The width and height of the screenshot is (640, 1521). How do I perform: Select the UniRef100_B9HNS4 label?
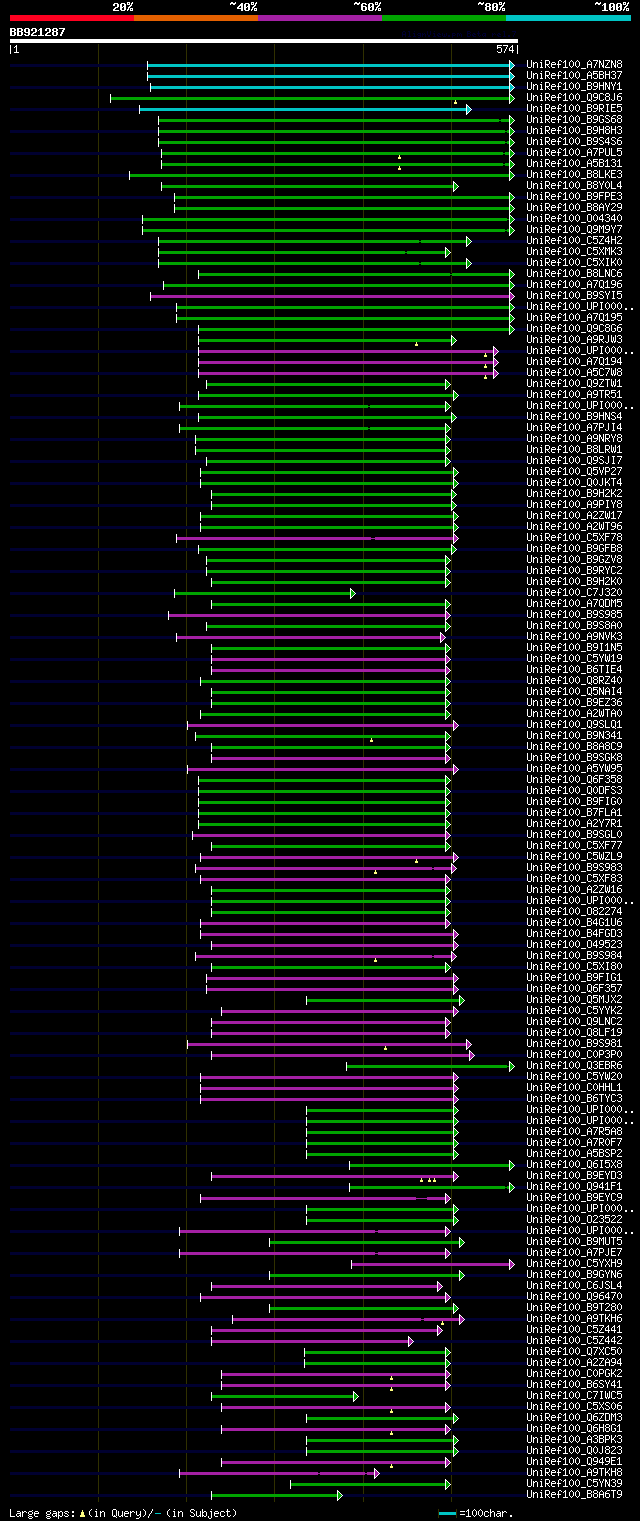(x=574, y=416)
